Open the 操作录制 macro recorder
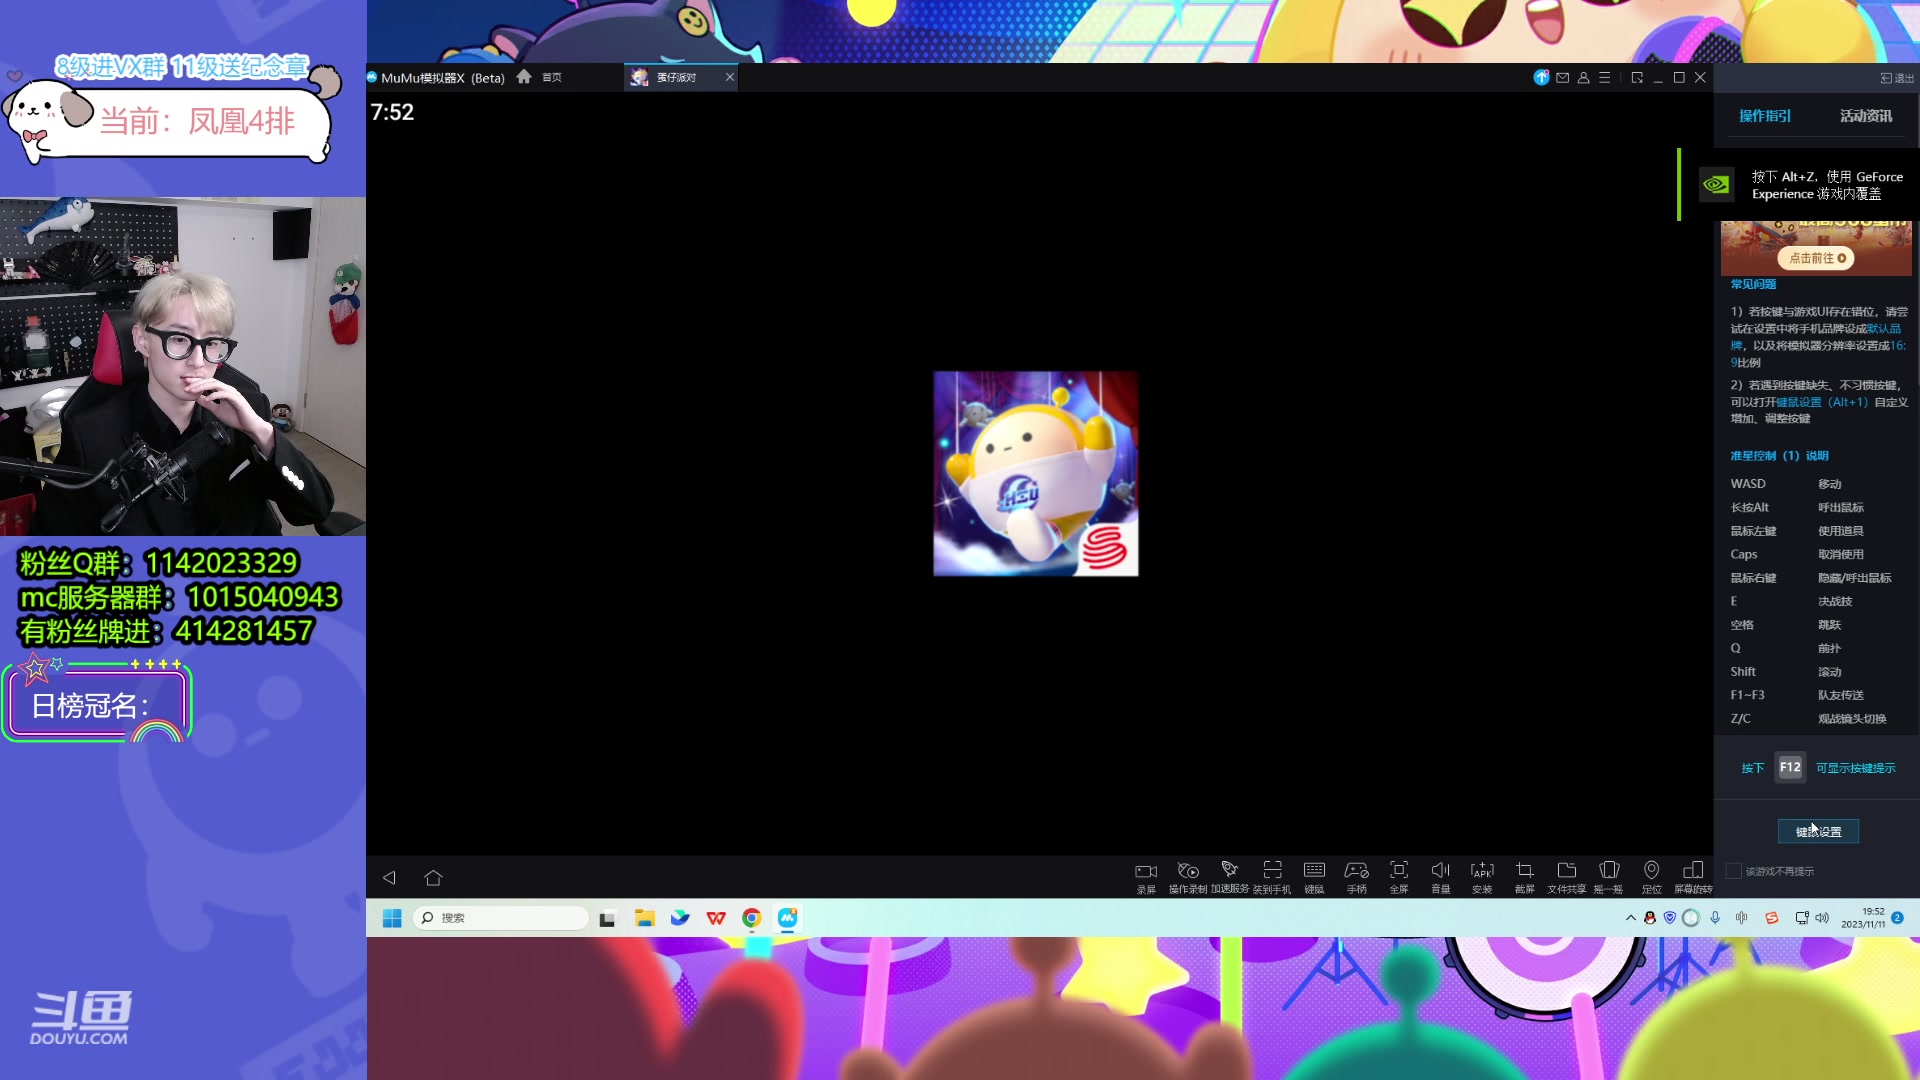 (1188, 874)
